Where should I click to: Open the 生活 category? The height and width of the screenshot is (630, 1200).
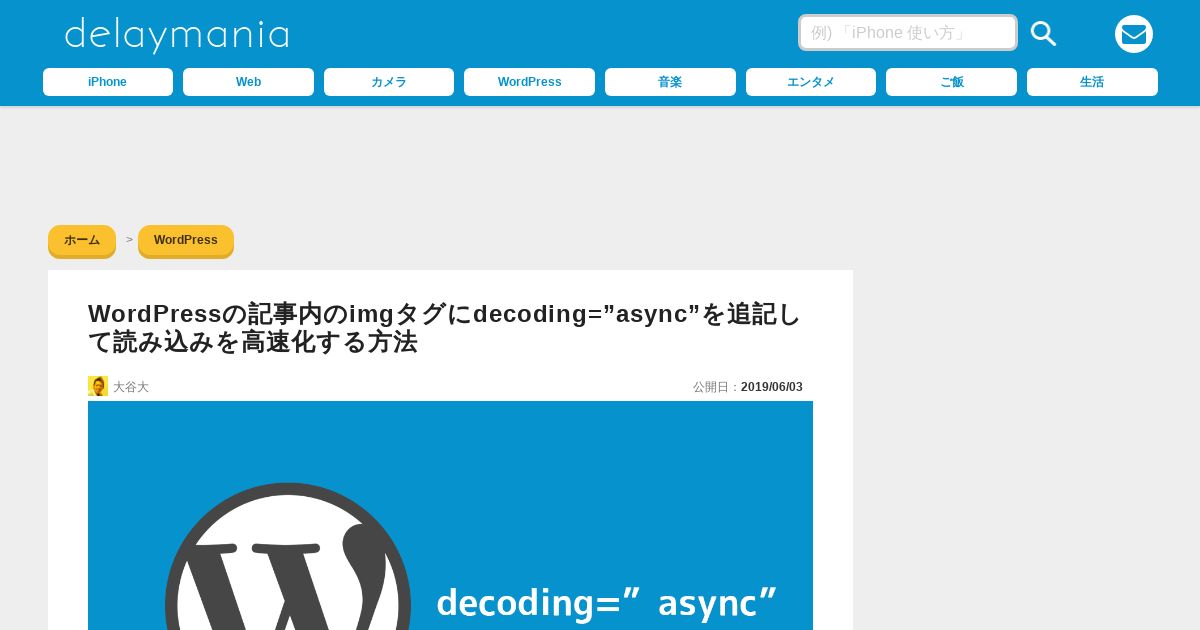click(1092, 82)
